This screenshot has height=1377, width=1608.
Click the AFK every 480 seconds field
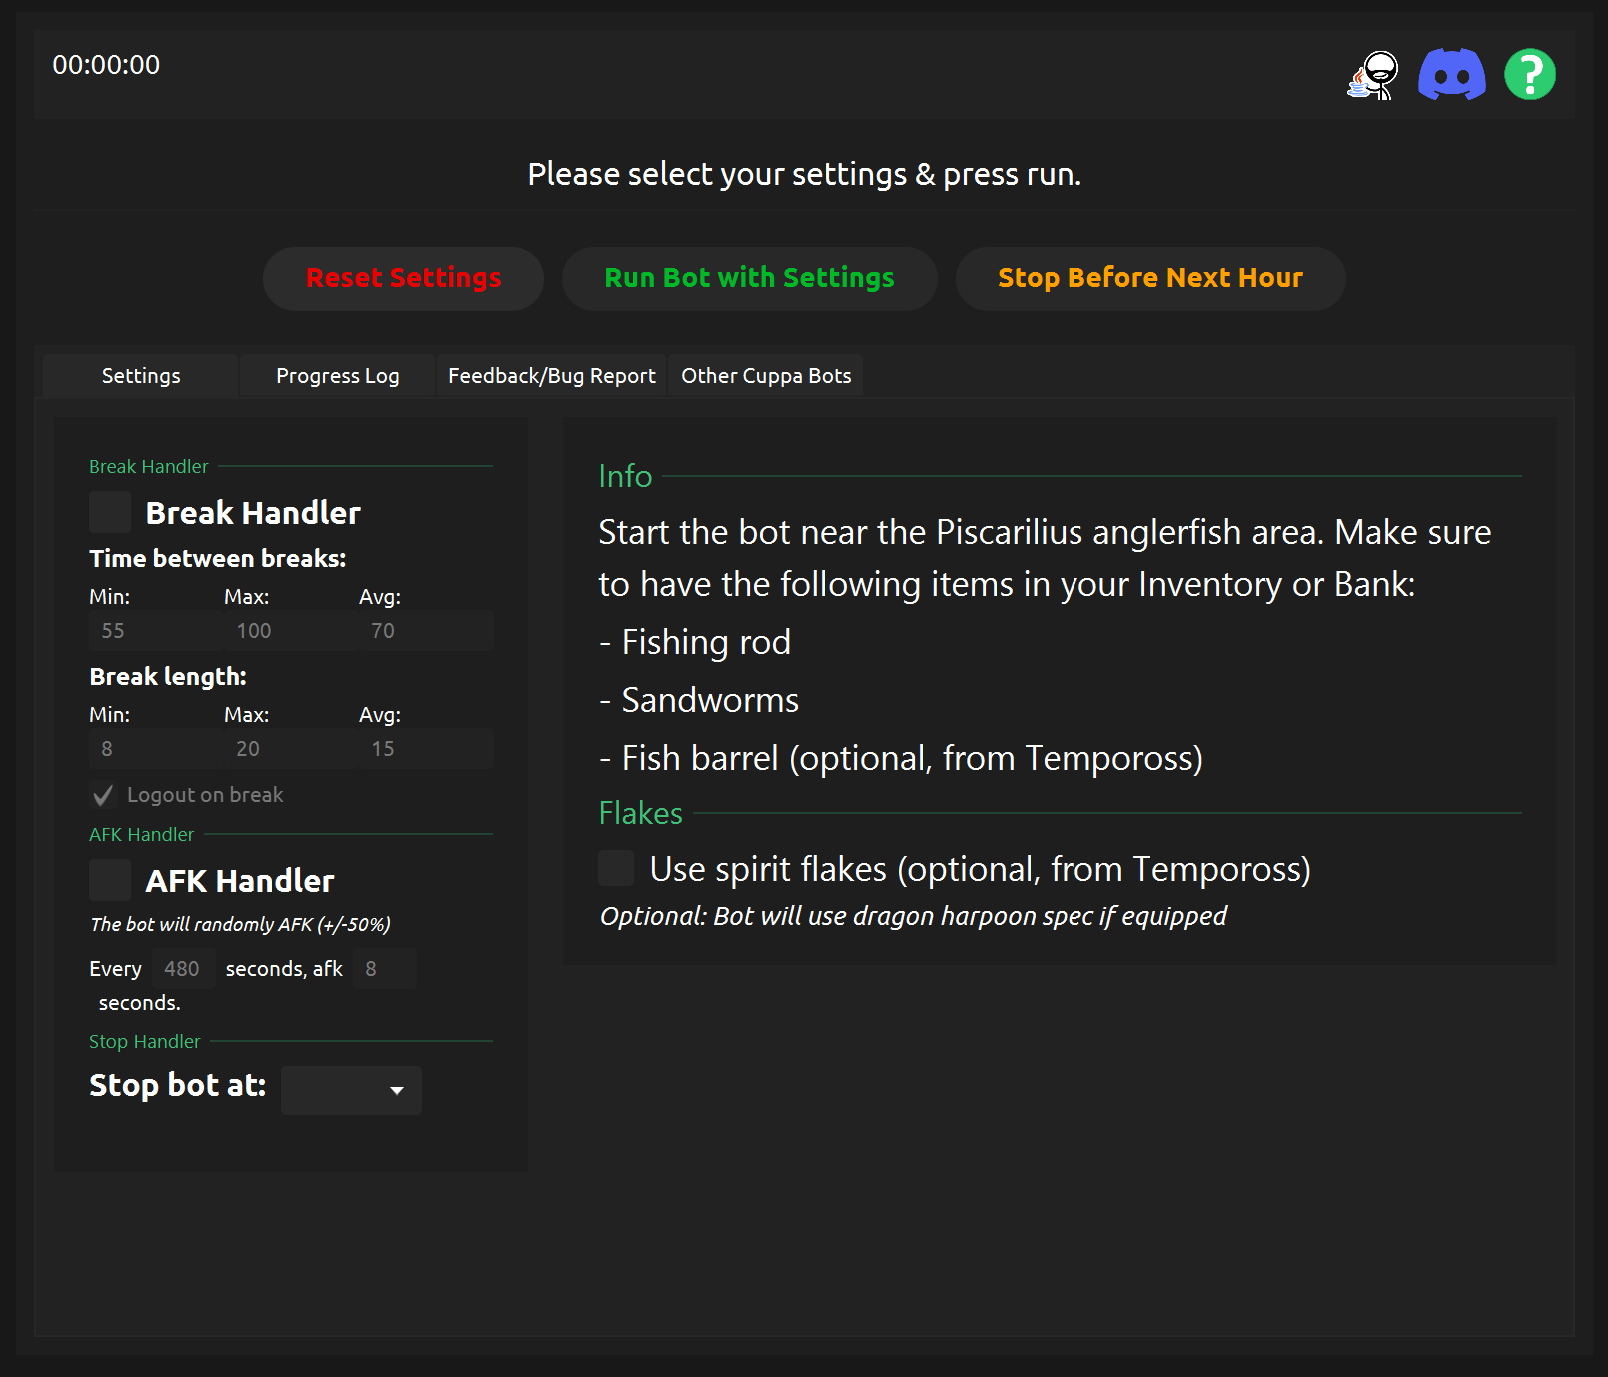[x=183, y=969]
